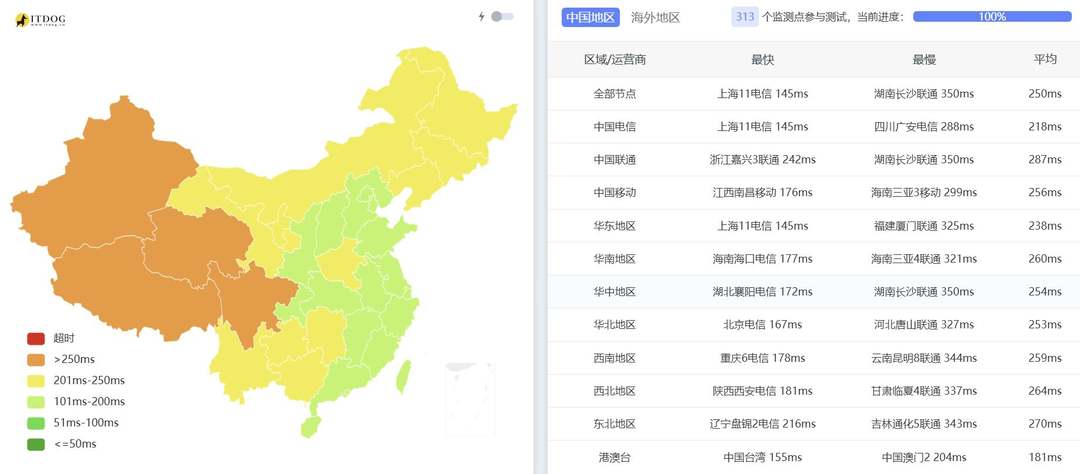
Task: Click the 东北地区 average 270ms value
Action: [x=1045, y=424]
